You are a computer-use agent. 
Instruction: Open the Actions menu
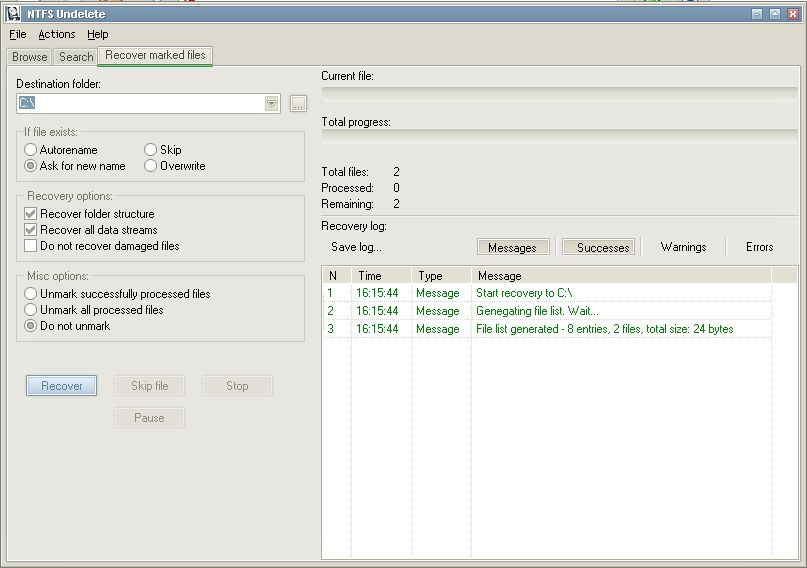[x=57, y=34]
